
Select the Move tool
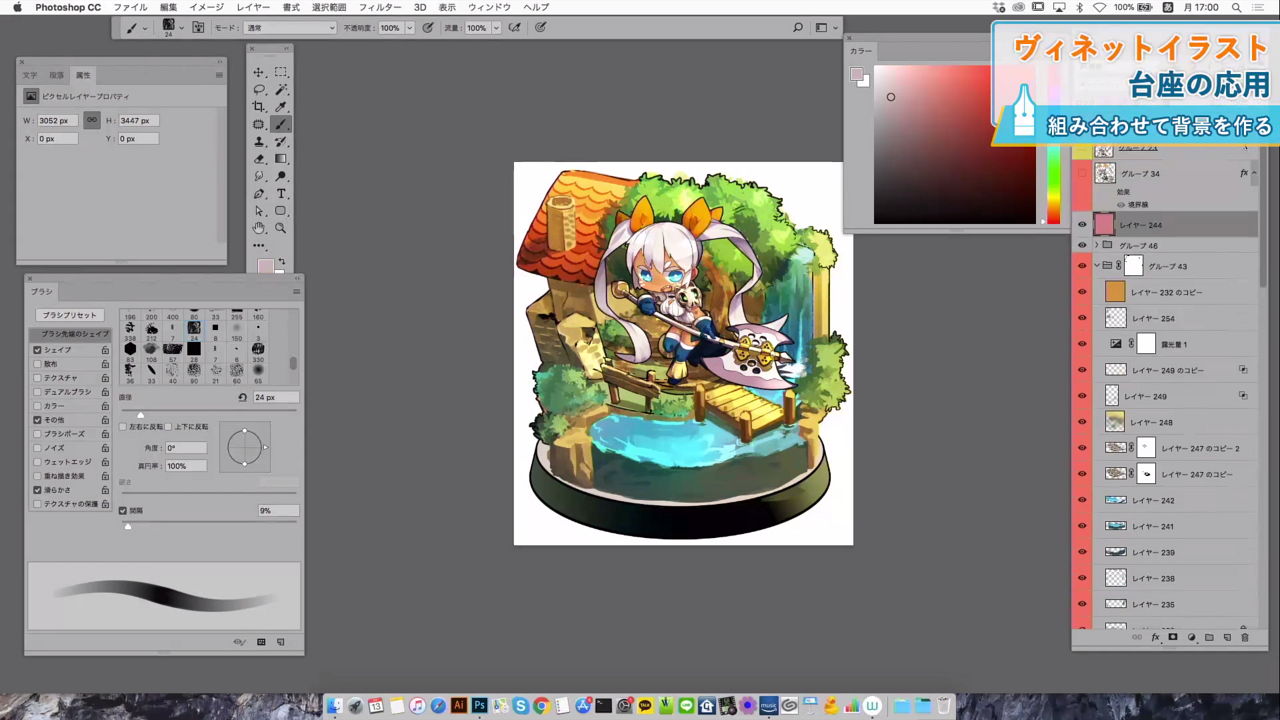259,72
